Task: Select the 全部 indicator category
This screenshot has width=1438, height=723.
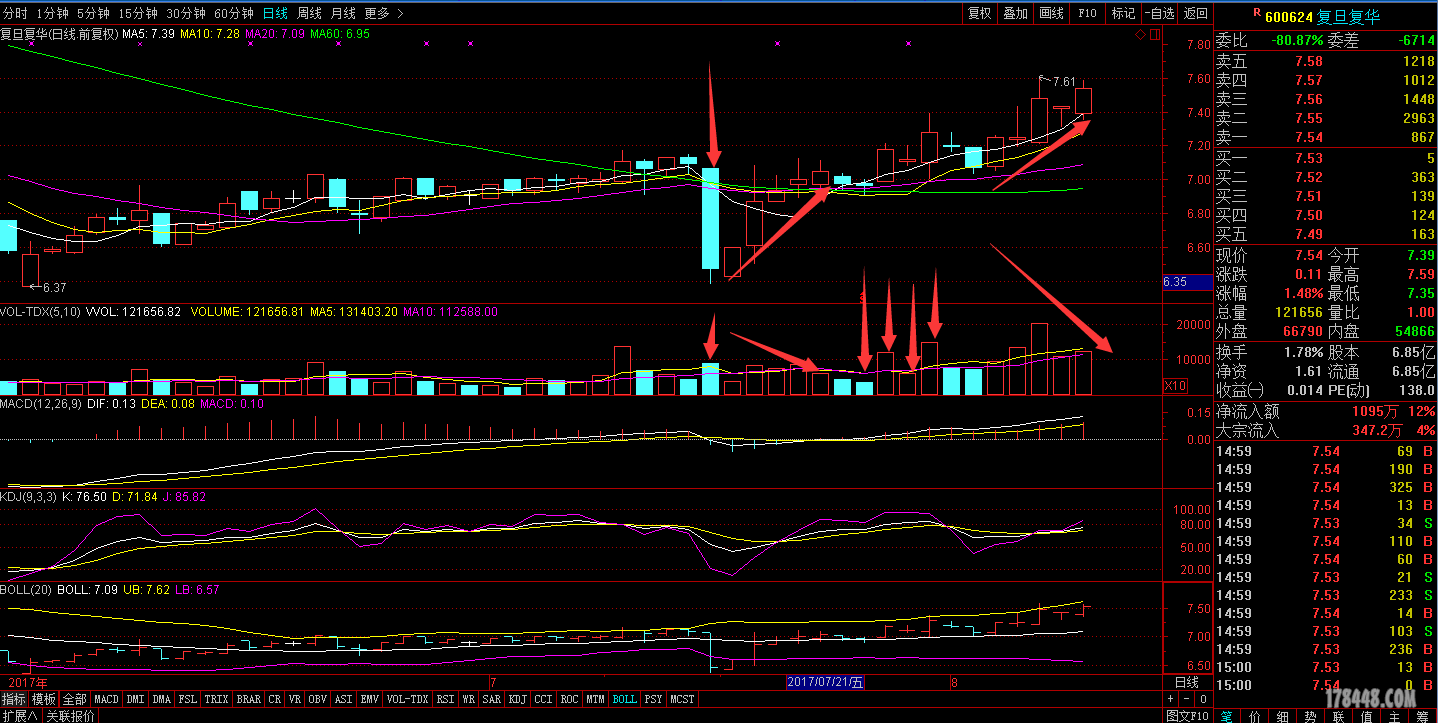Action: [x=75, y=699]
